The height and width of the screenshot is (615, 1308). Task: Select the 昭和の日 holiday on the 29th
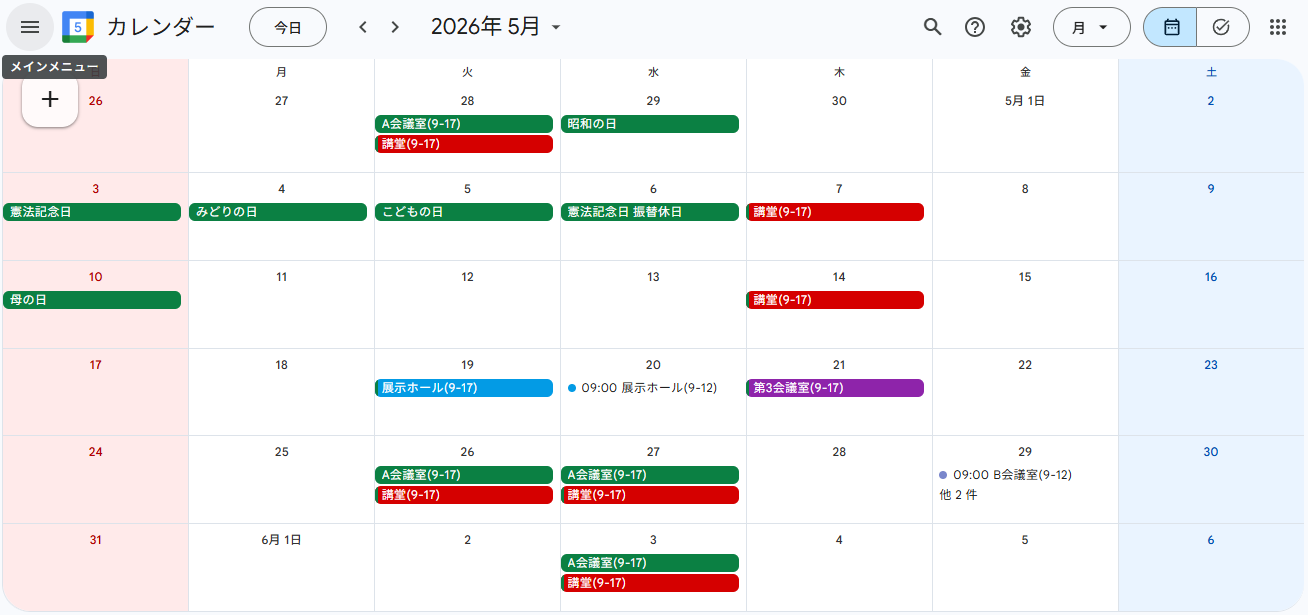(x=649, y=124)
